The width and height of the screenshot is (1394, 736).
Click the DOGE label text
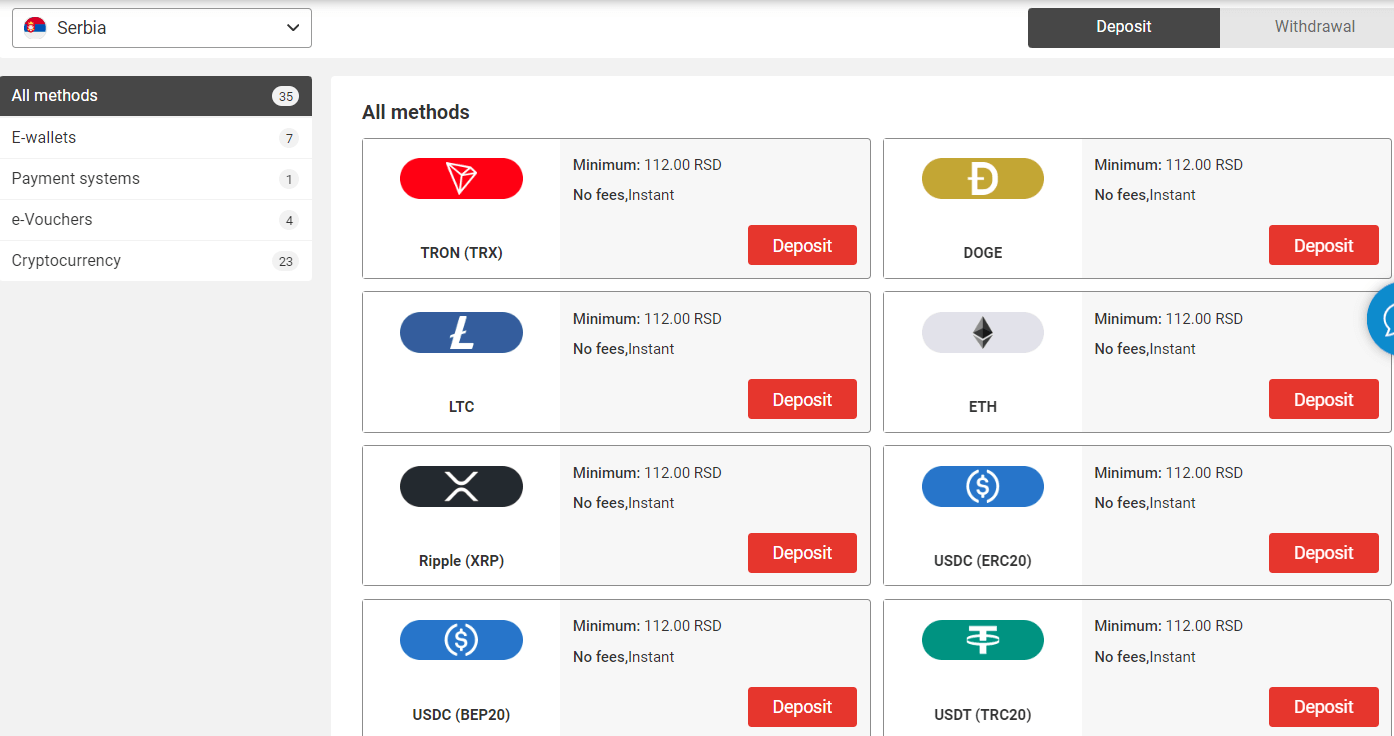tap(982, 253)
